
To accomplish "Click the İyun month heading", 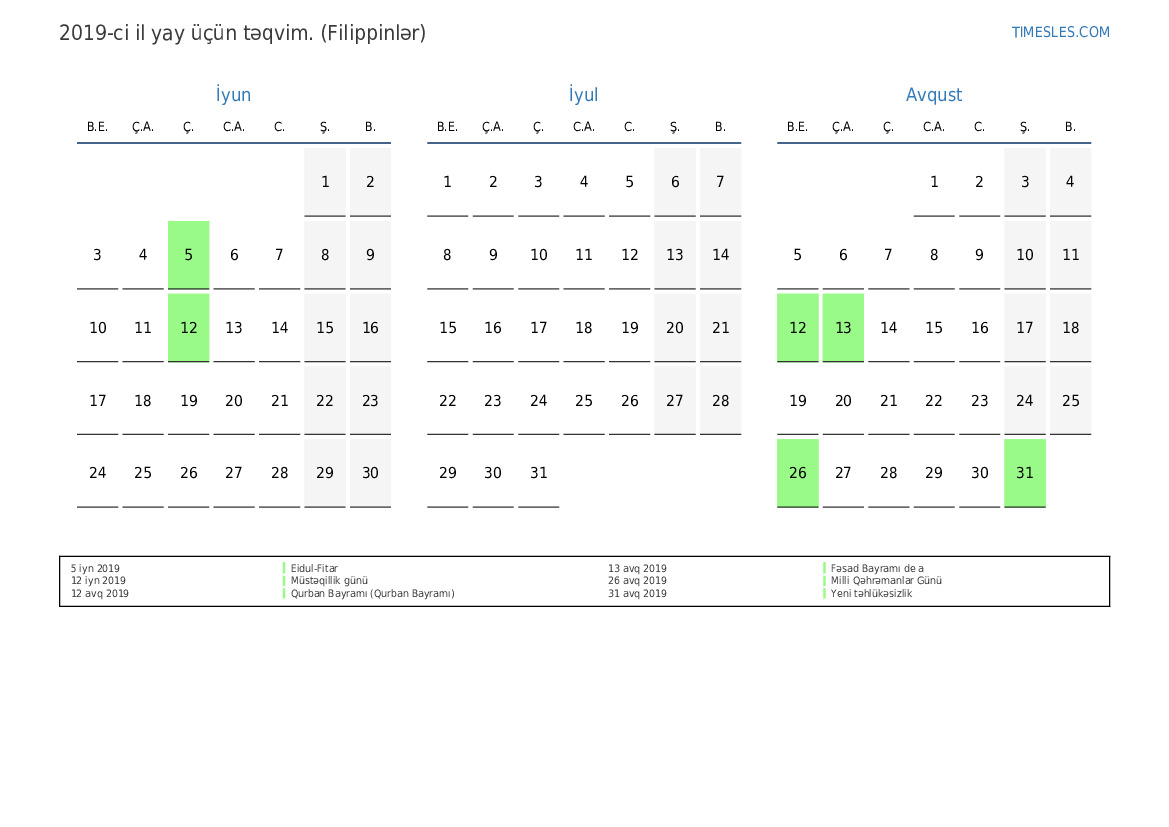I will 233,95.
